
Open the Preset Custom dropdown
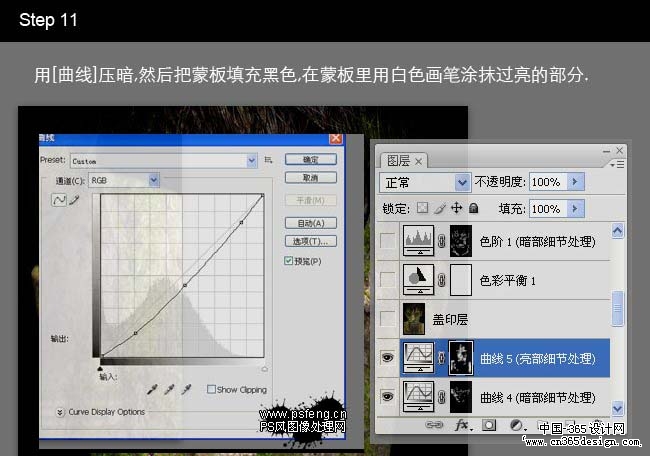[x=252, y=160]
